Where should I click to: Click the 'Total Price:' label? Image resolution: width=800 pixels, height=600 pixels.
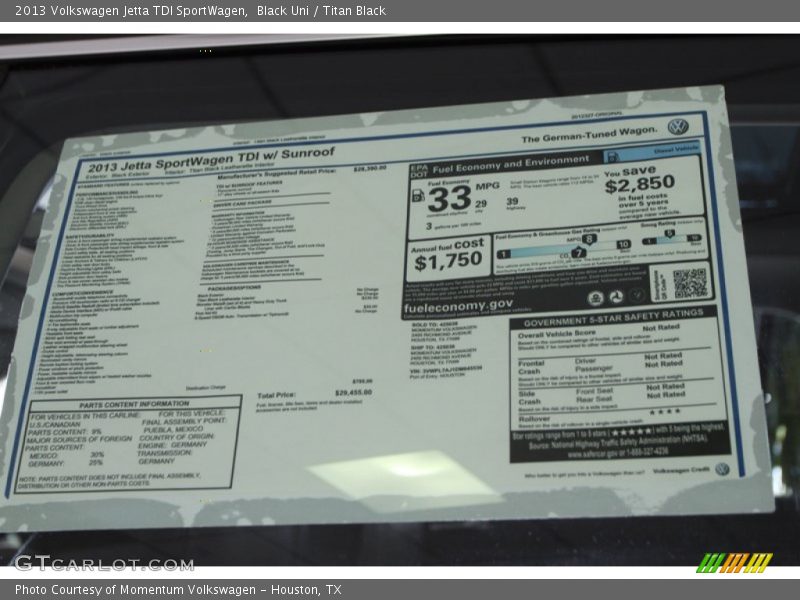(x=276, y=395)
